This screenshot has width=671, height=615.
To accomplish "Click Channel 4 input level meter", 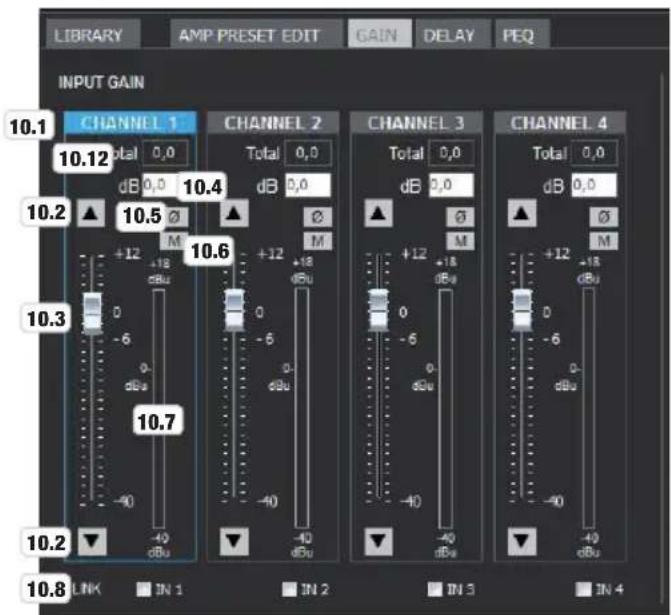I will 589,409.
